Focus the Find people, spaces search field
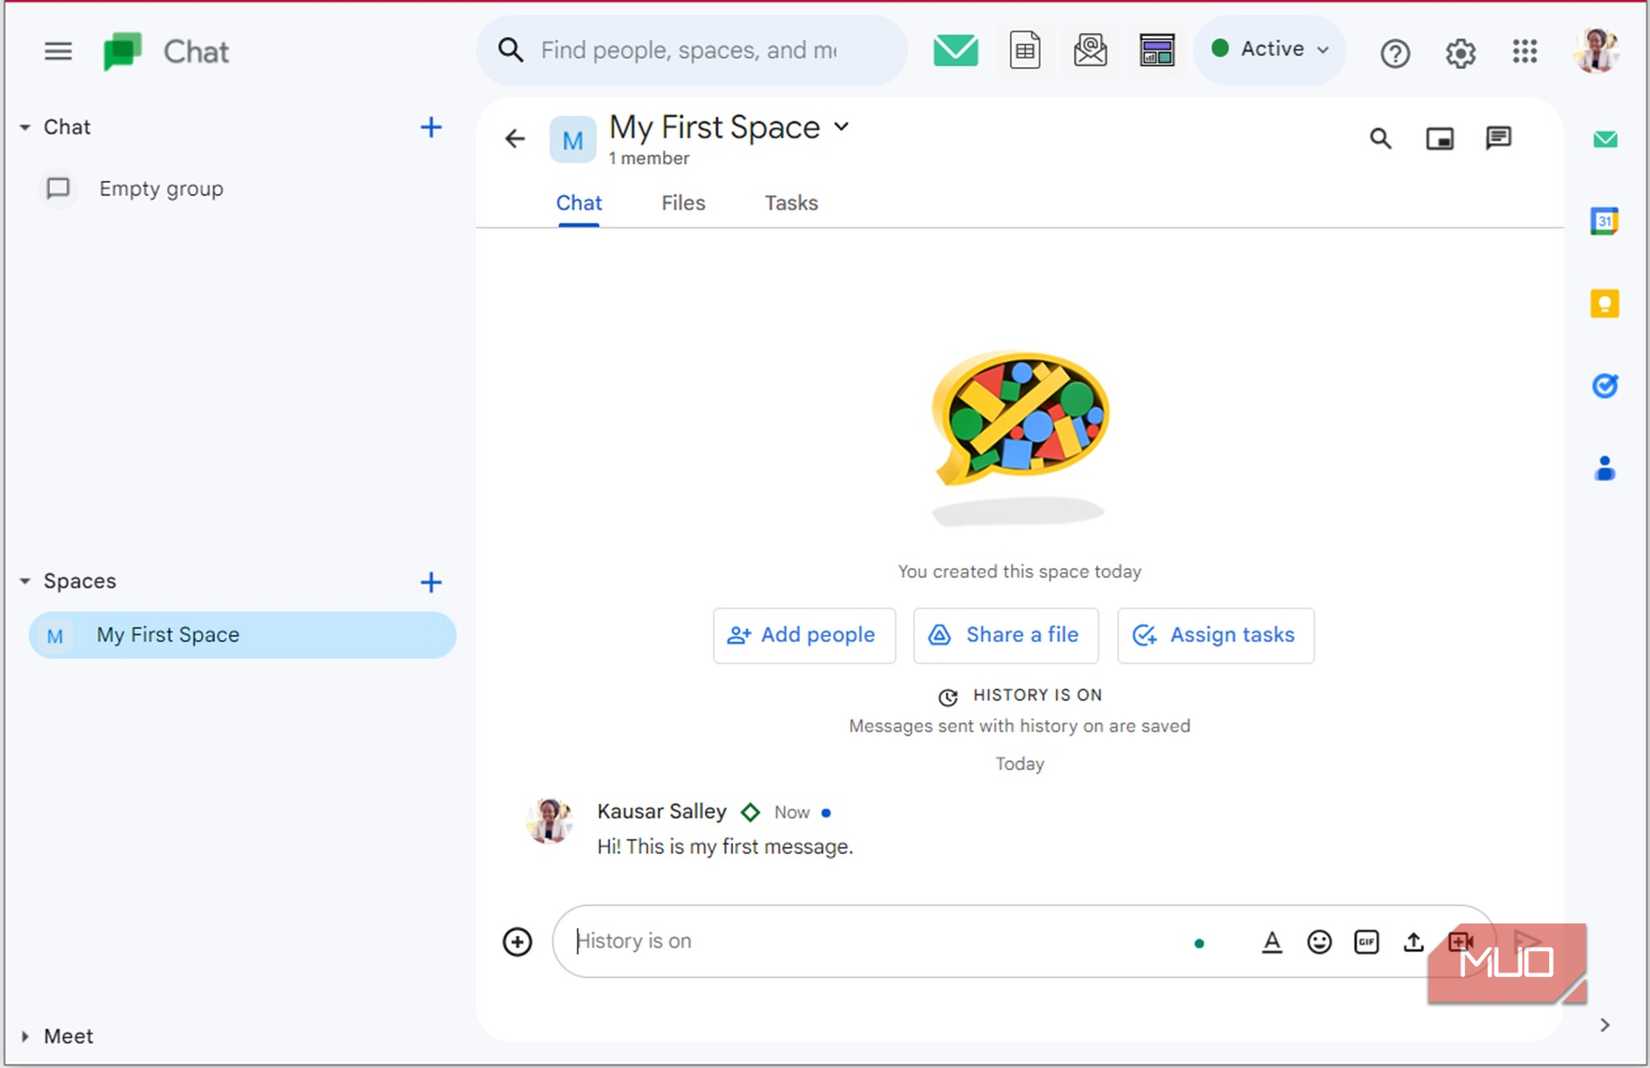Image resolution: width=1650 pixels, height=1068 pixels. (692, 50)
